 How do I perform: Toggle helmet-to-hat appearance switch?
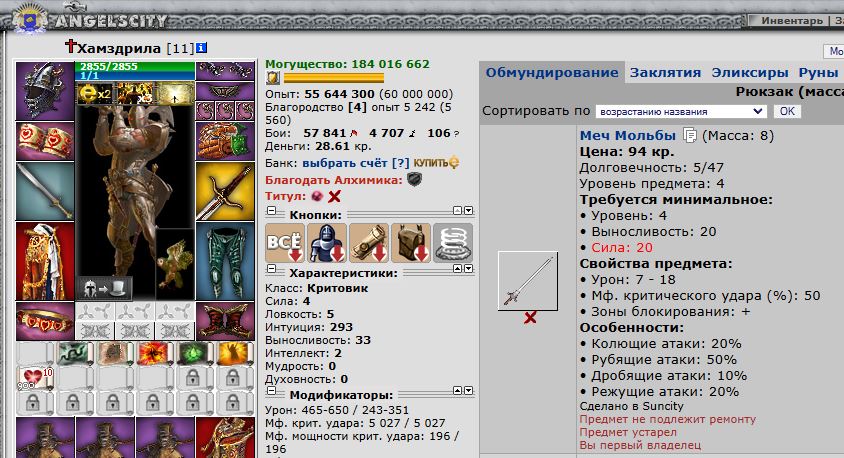click(104, 288)
